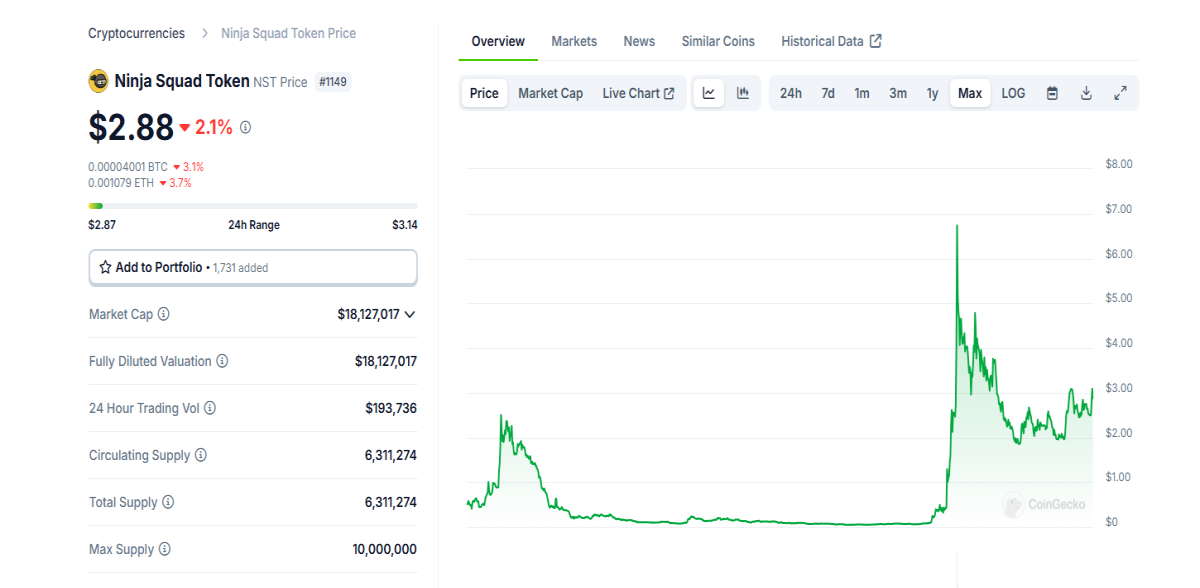The height and width of the screenshot is (588, 1200).
Task: Toggle LOG scale on chart
Action: [x=1013, y=93]
